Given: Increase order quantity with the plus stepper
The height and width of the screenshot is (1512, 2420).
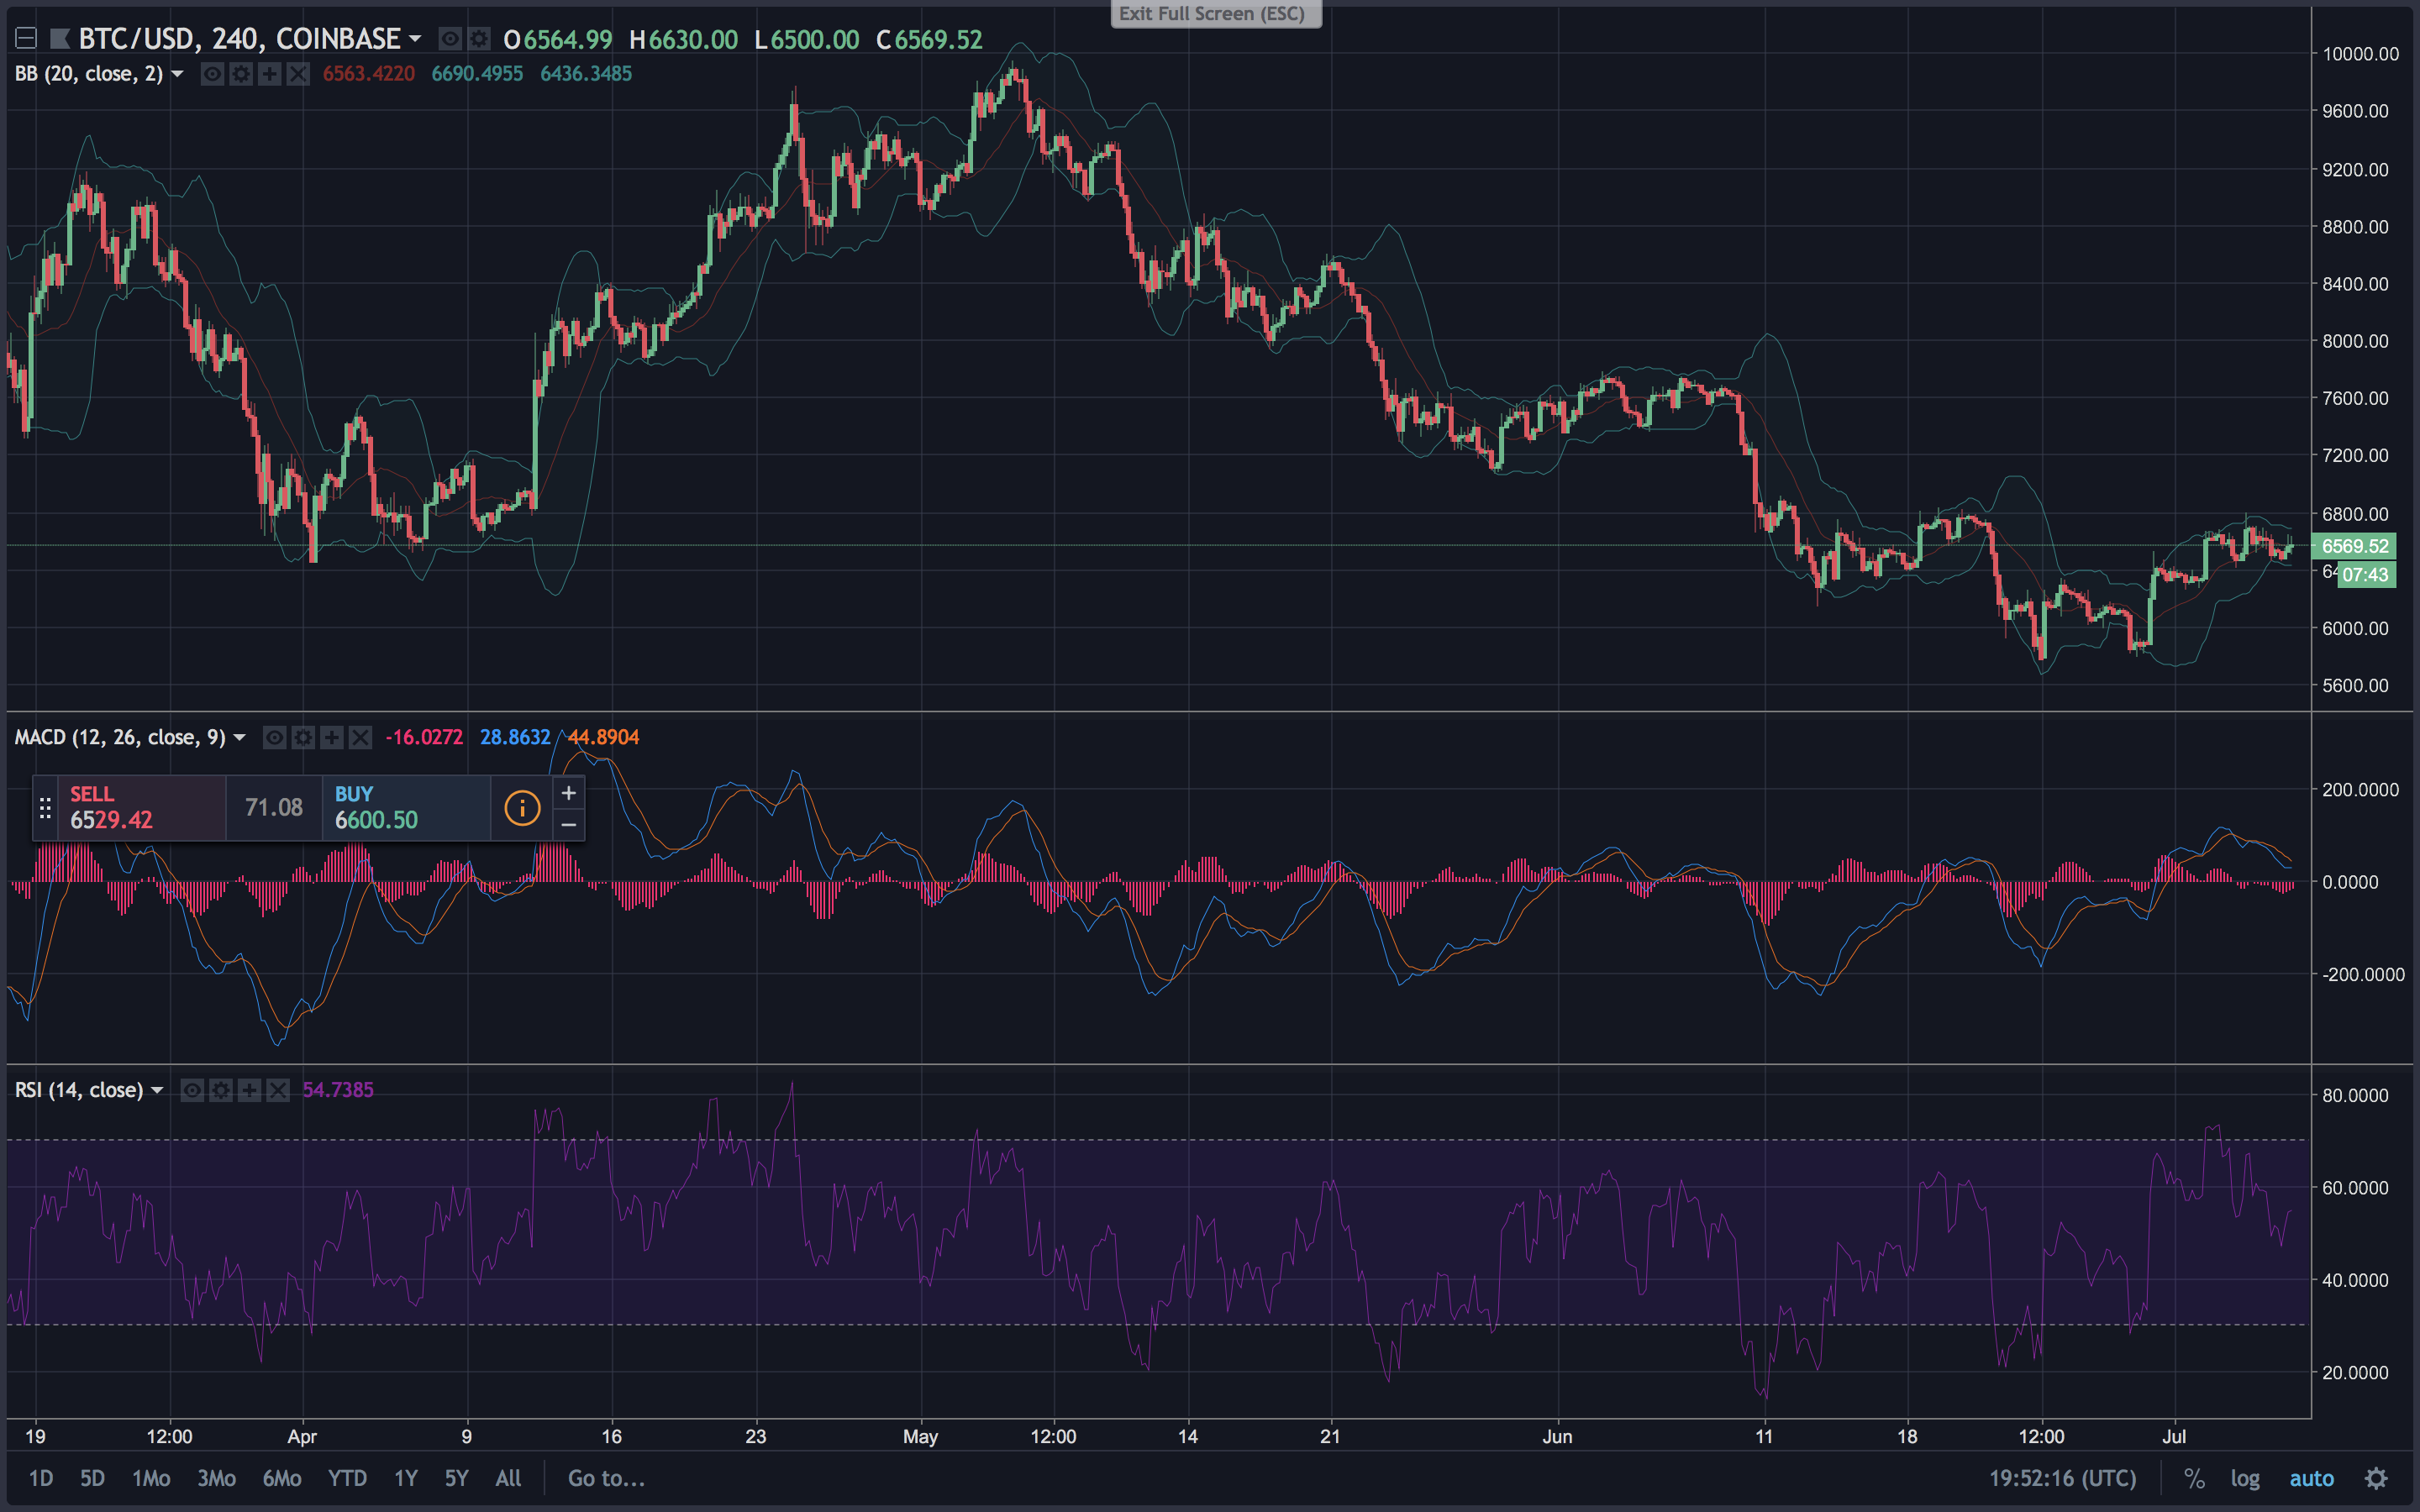Looking at the screenshot, I should [567, 792].
